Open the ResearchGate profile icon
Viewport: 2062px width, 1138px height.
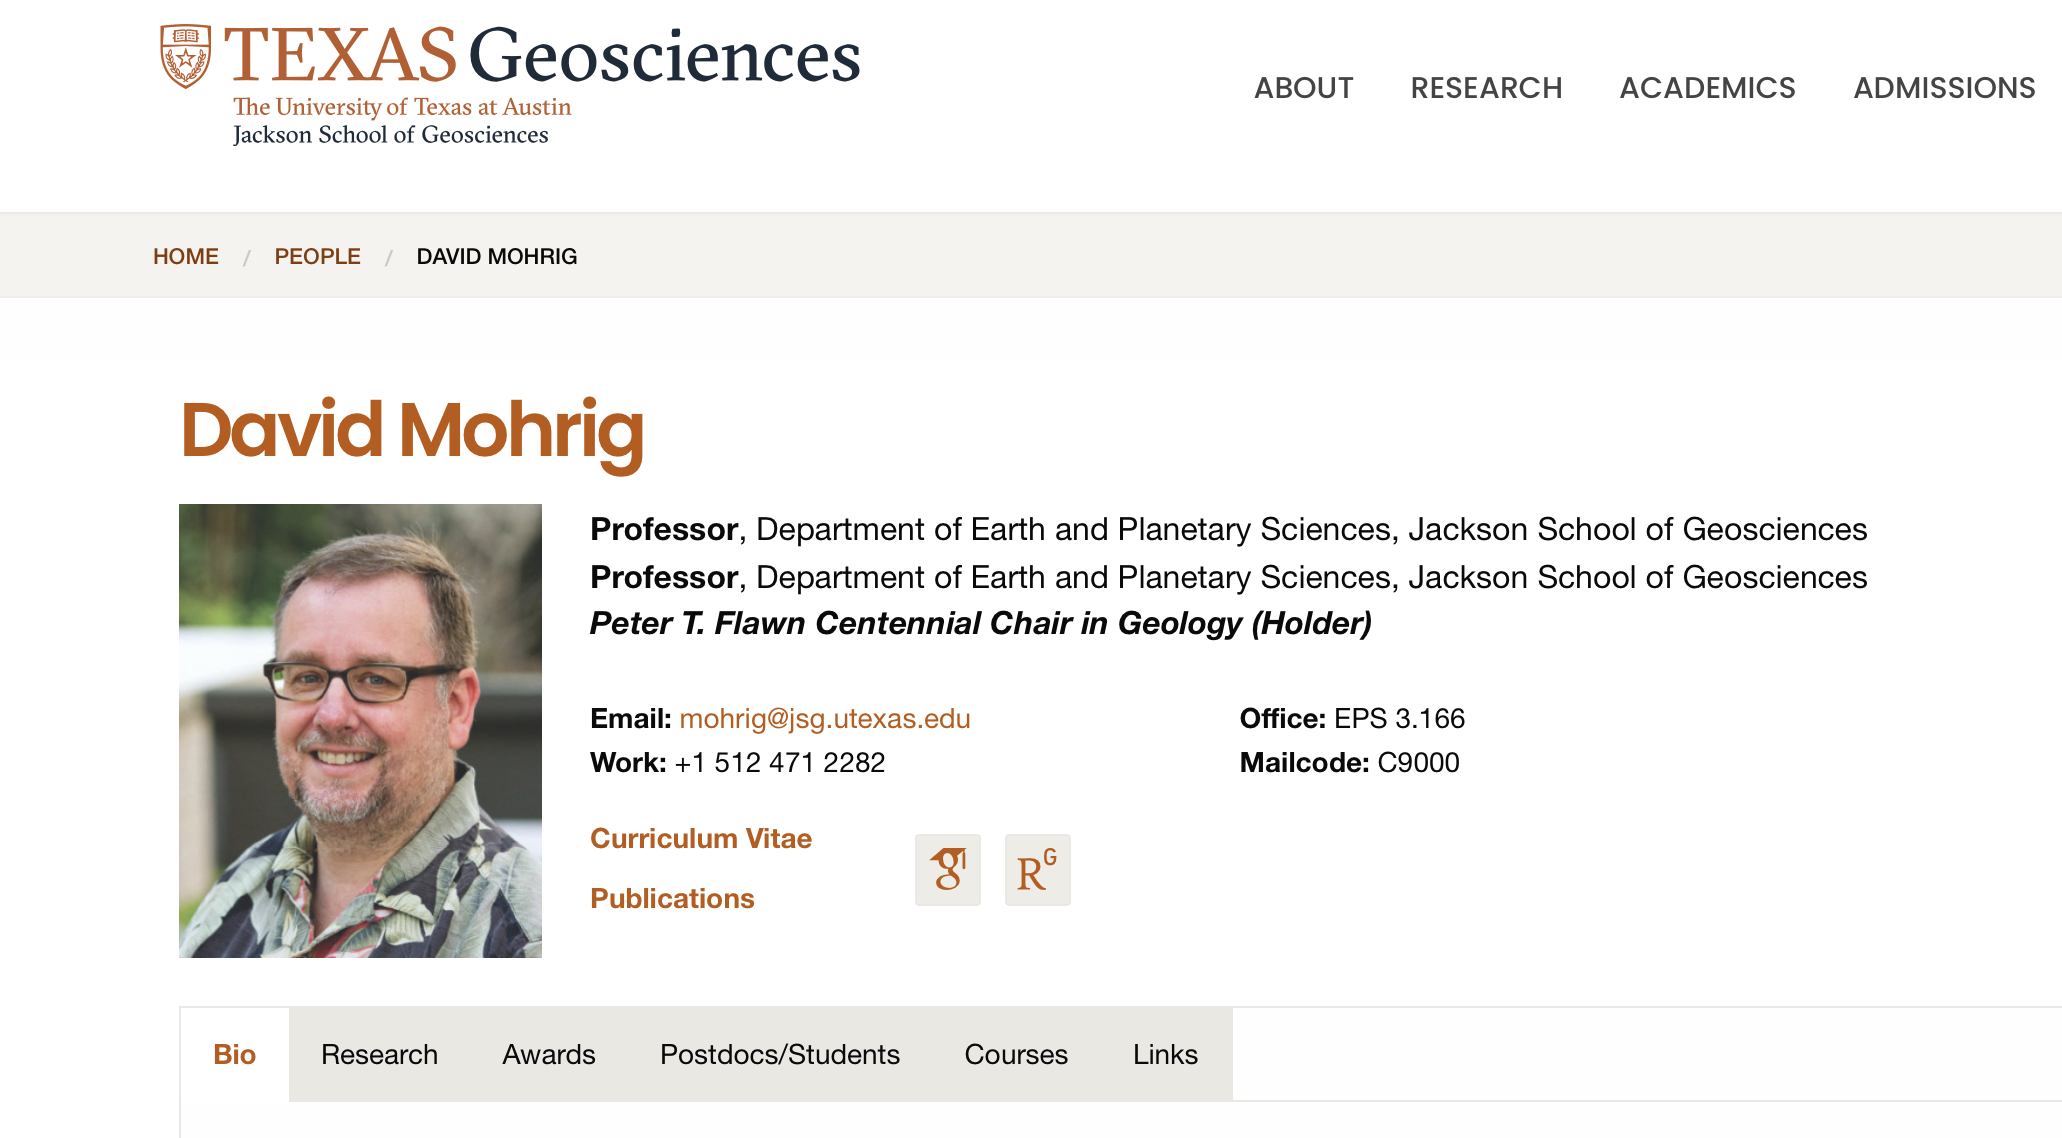pyautogui.click(x=1037, y=870)
